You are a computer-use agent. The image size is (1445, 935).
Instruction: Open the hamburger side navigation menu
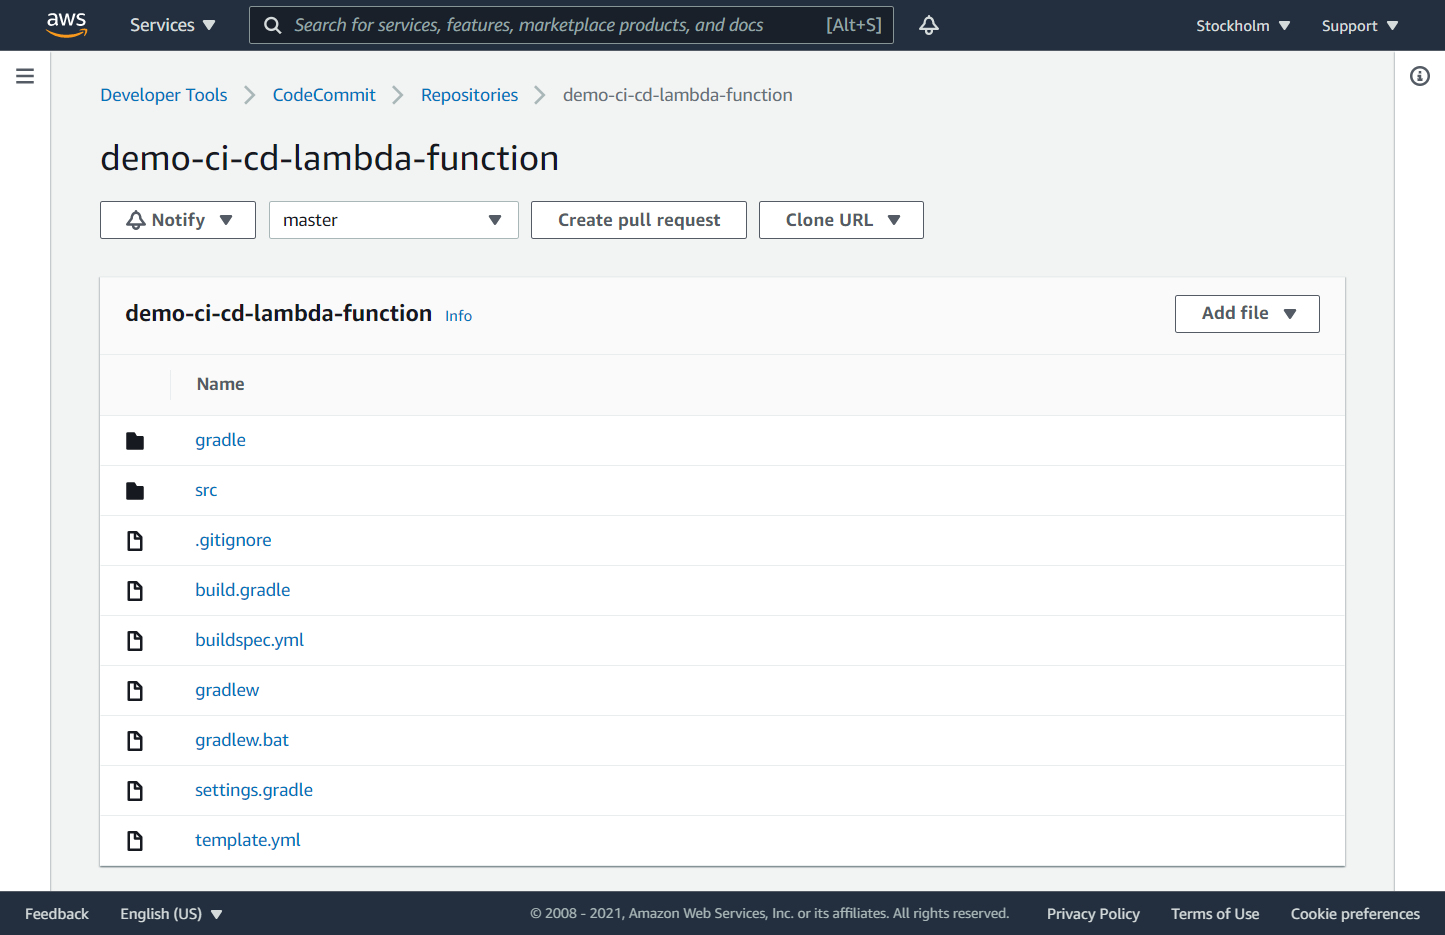click(x=25, y=76)
